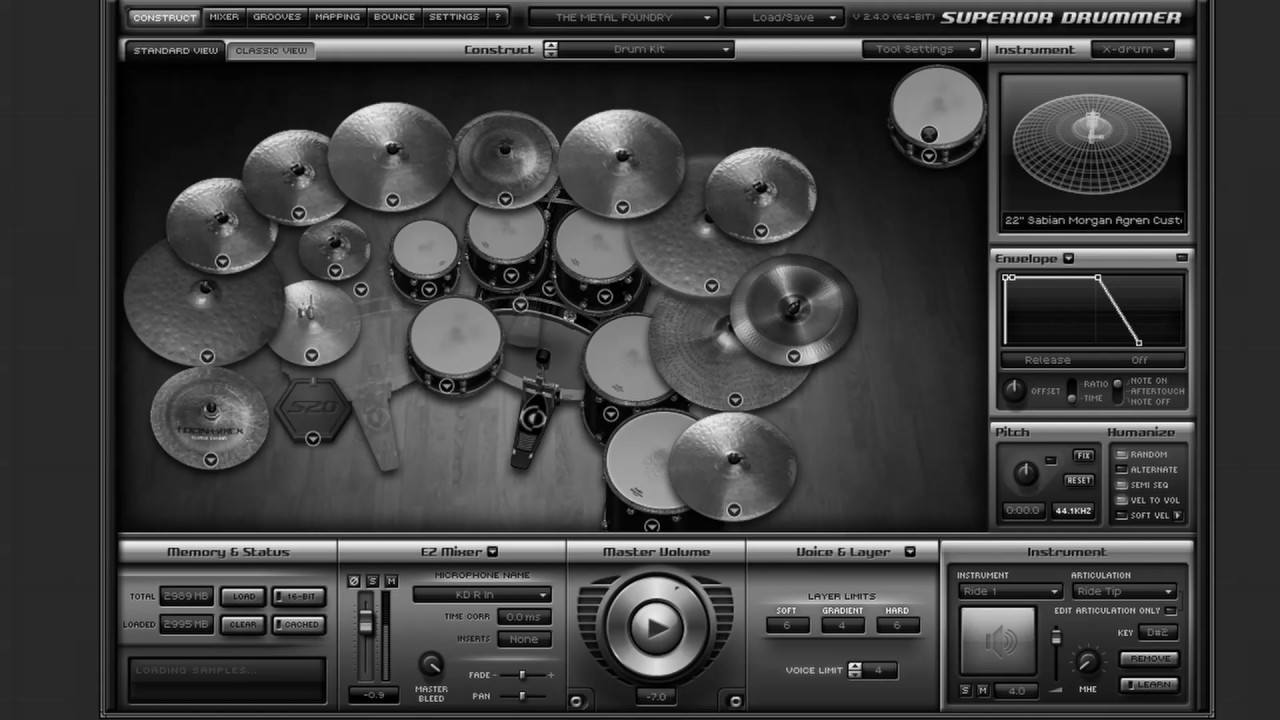
Task: Click the left corner icon below Master Volume
Action: (x=576, y=701)
